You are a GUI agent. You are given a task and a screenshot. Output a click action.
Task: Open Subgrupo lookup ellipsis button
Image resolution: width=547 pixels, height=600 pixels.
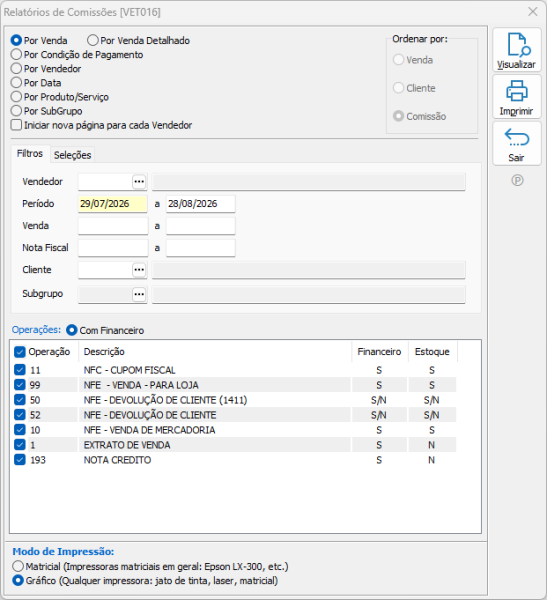pos(139,294)
